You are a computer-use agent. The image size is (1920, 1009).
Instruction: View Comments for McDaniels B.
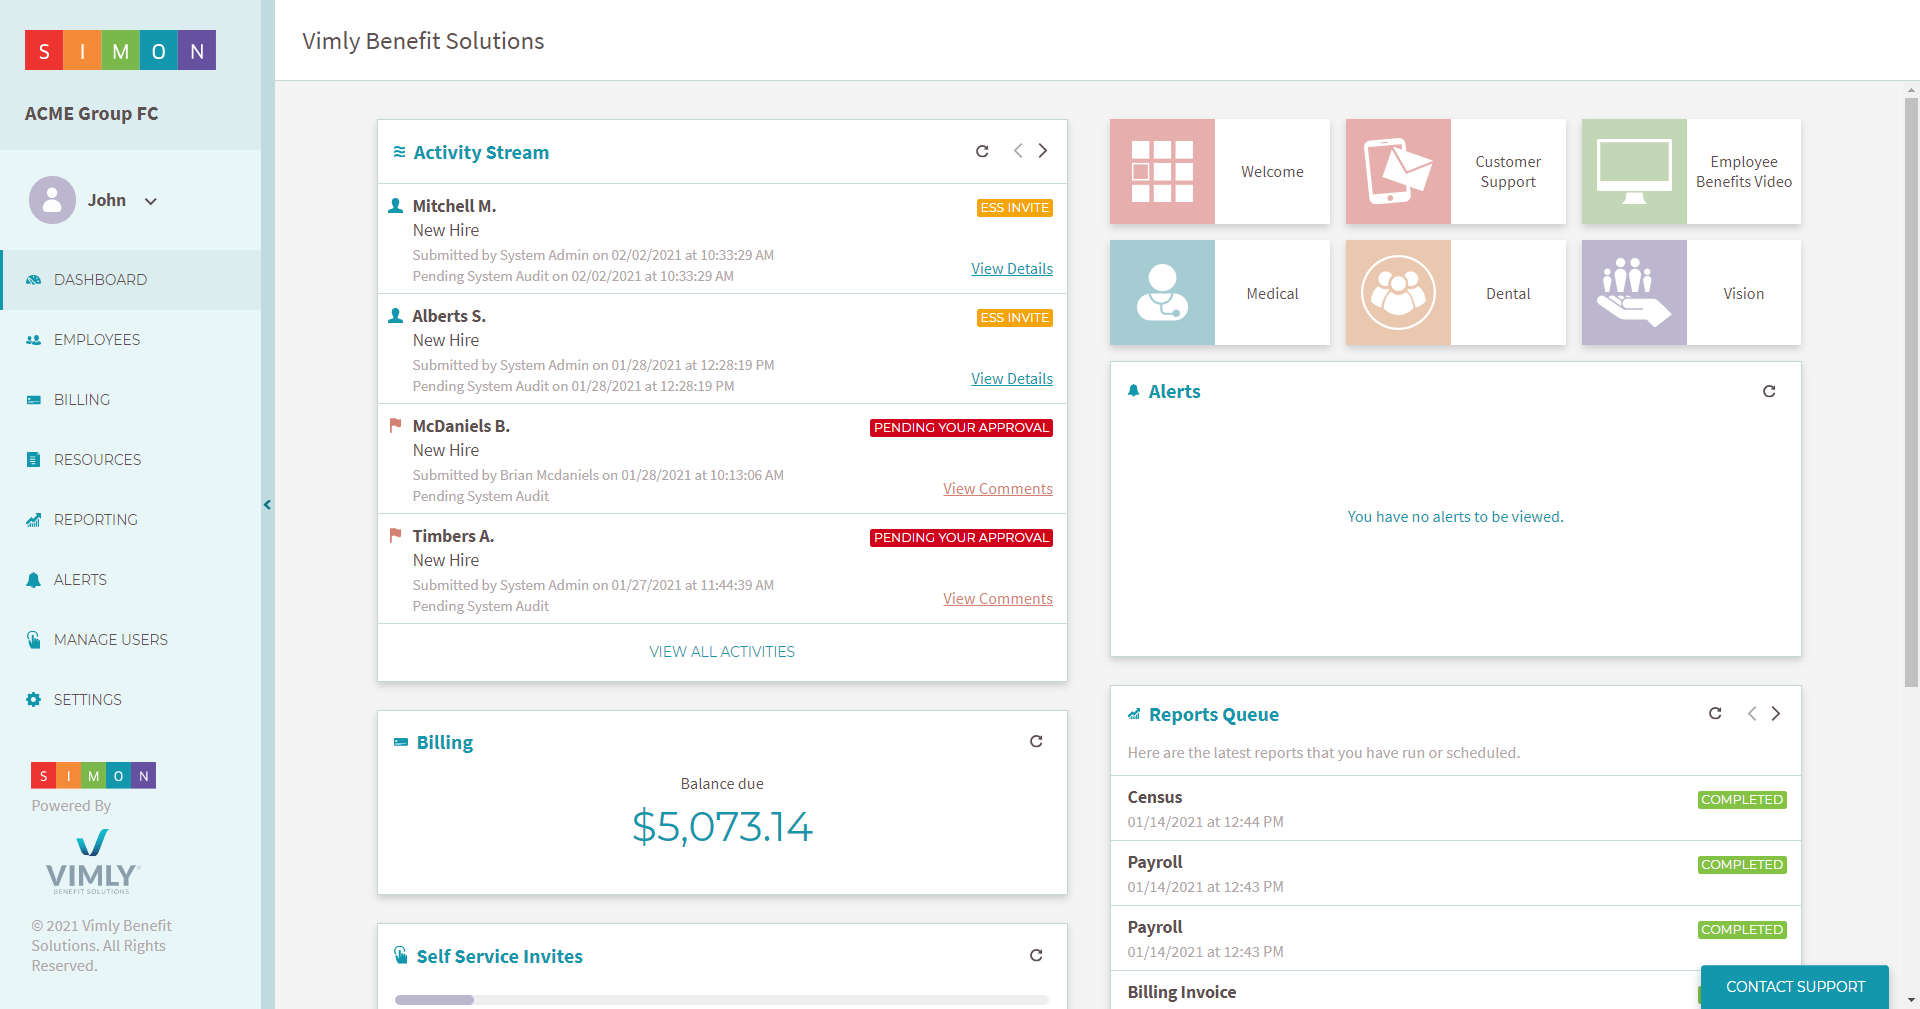click(997, 488)
